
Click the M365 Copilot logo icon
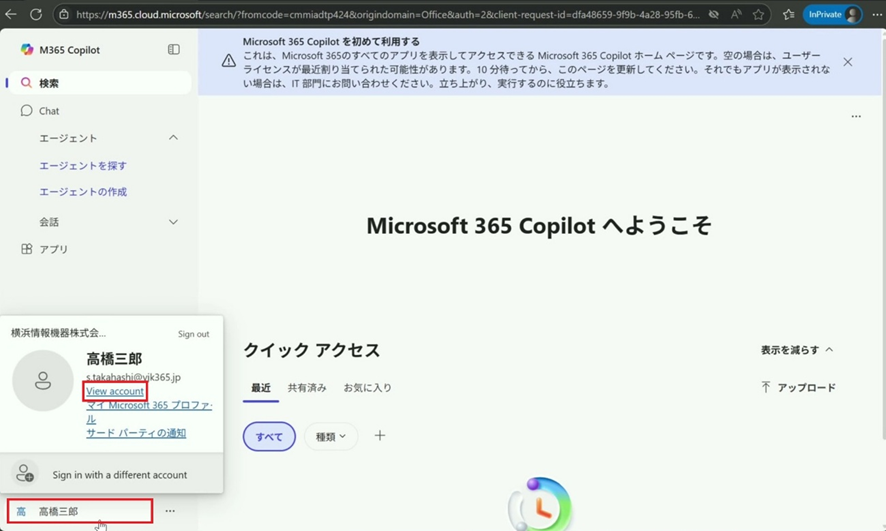[x=26, y=49]
